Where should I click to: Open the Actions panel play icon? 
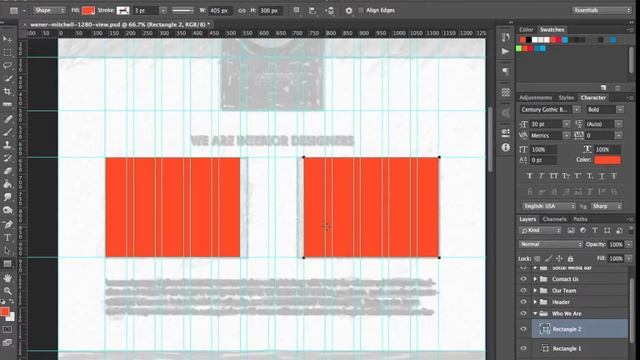point(506,51)
